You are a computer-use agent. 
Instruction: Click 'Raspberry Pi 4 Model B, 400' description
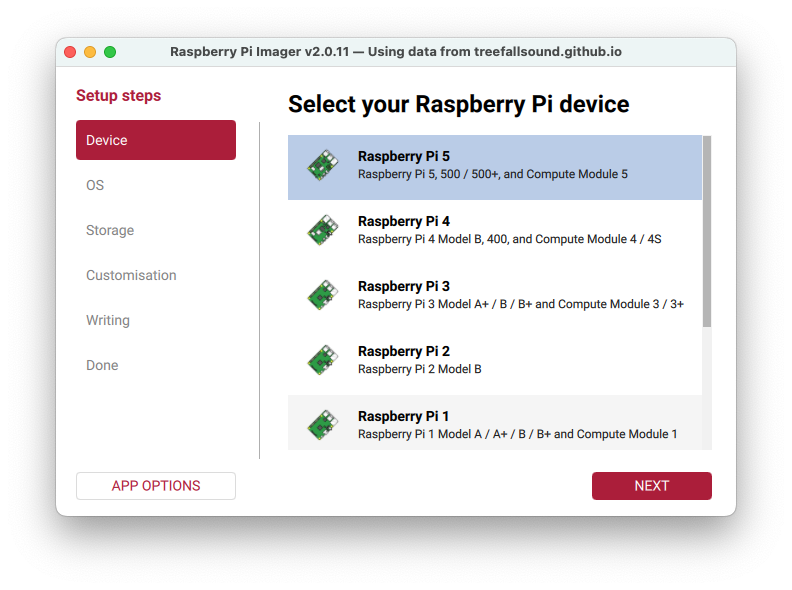click(510, 239)
